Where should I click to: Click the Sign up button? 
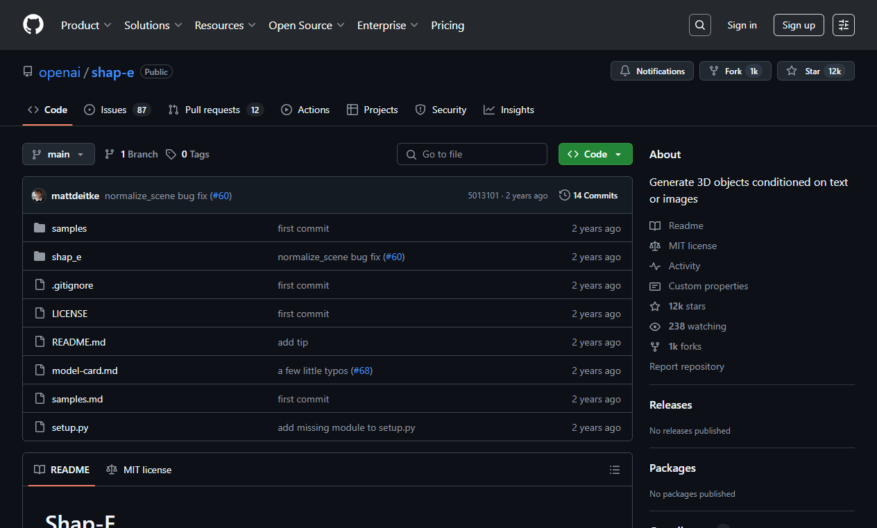point(798,25)
